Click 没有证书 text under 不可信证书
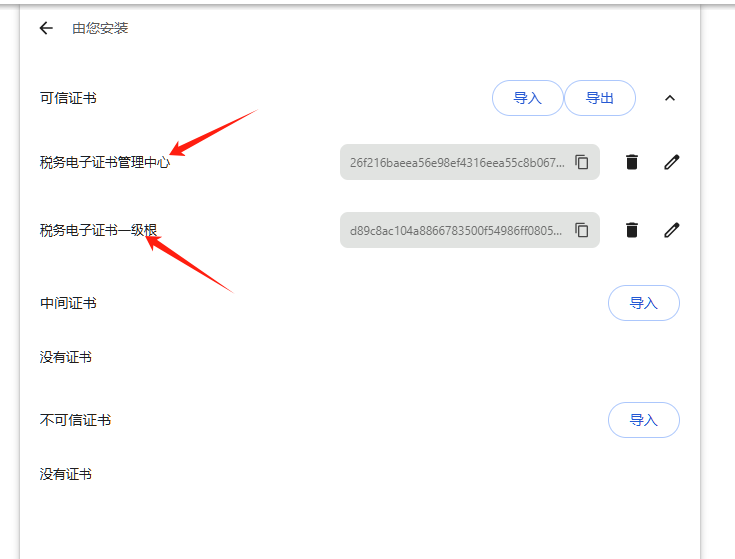The height and width of the screenshot is (559, 735). [66, 474]
